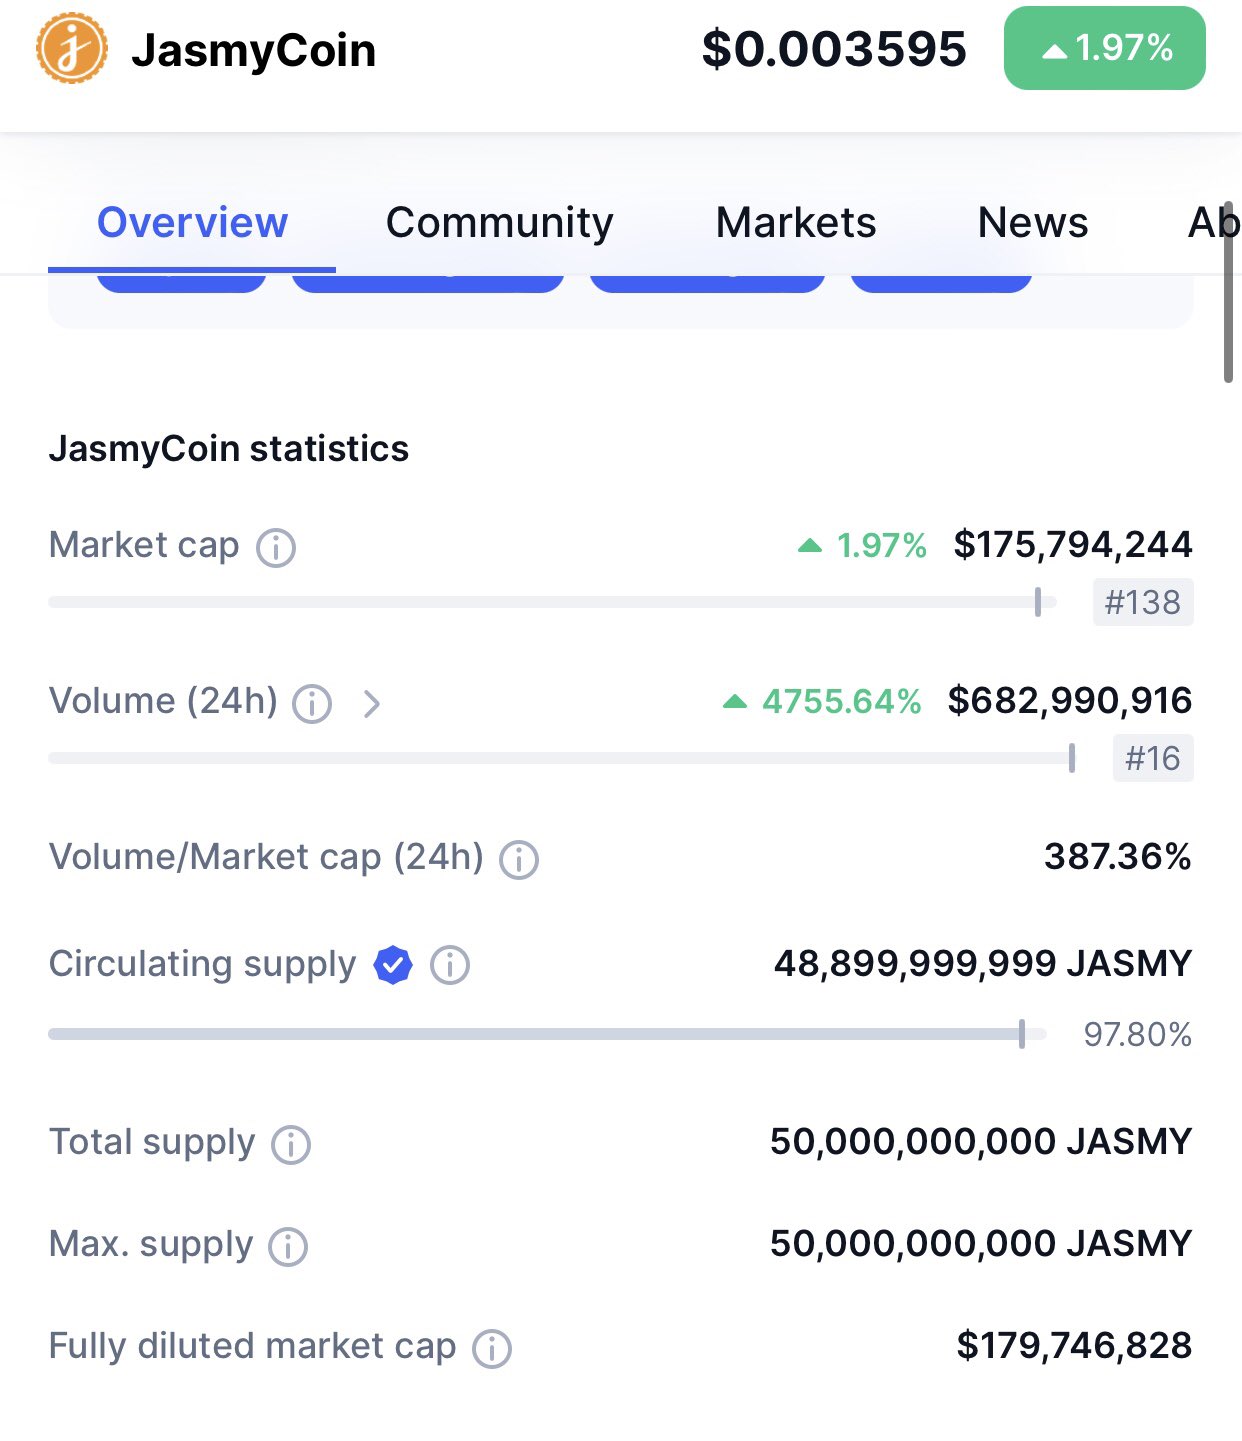
Task: Tap the Market cap label
Action: pyautogui.click(x=144, y=545)
